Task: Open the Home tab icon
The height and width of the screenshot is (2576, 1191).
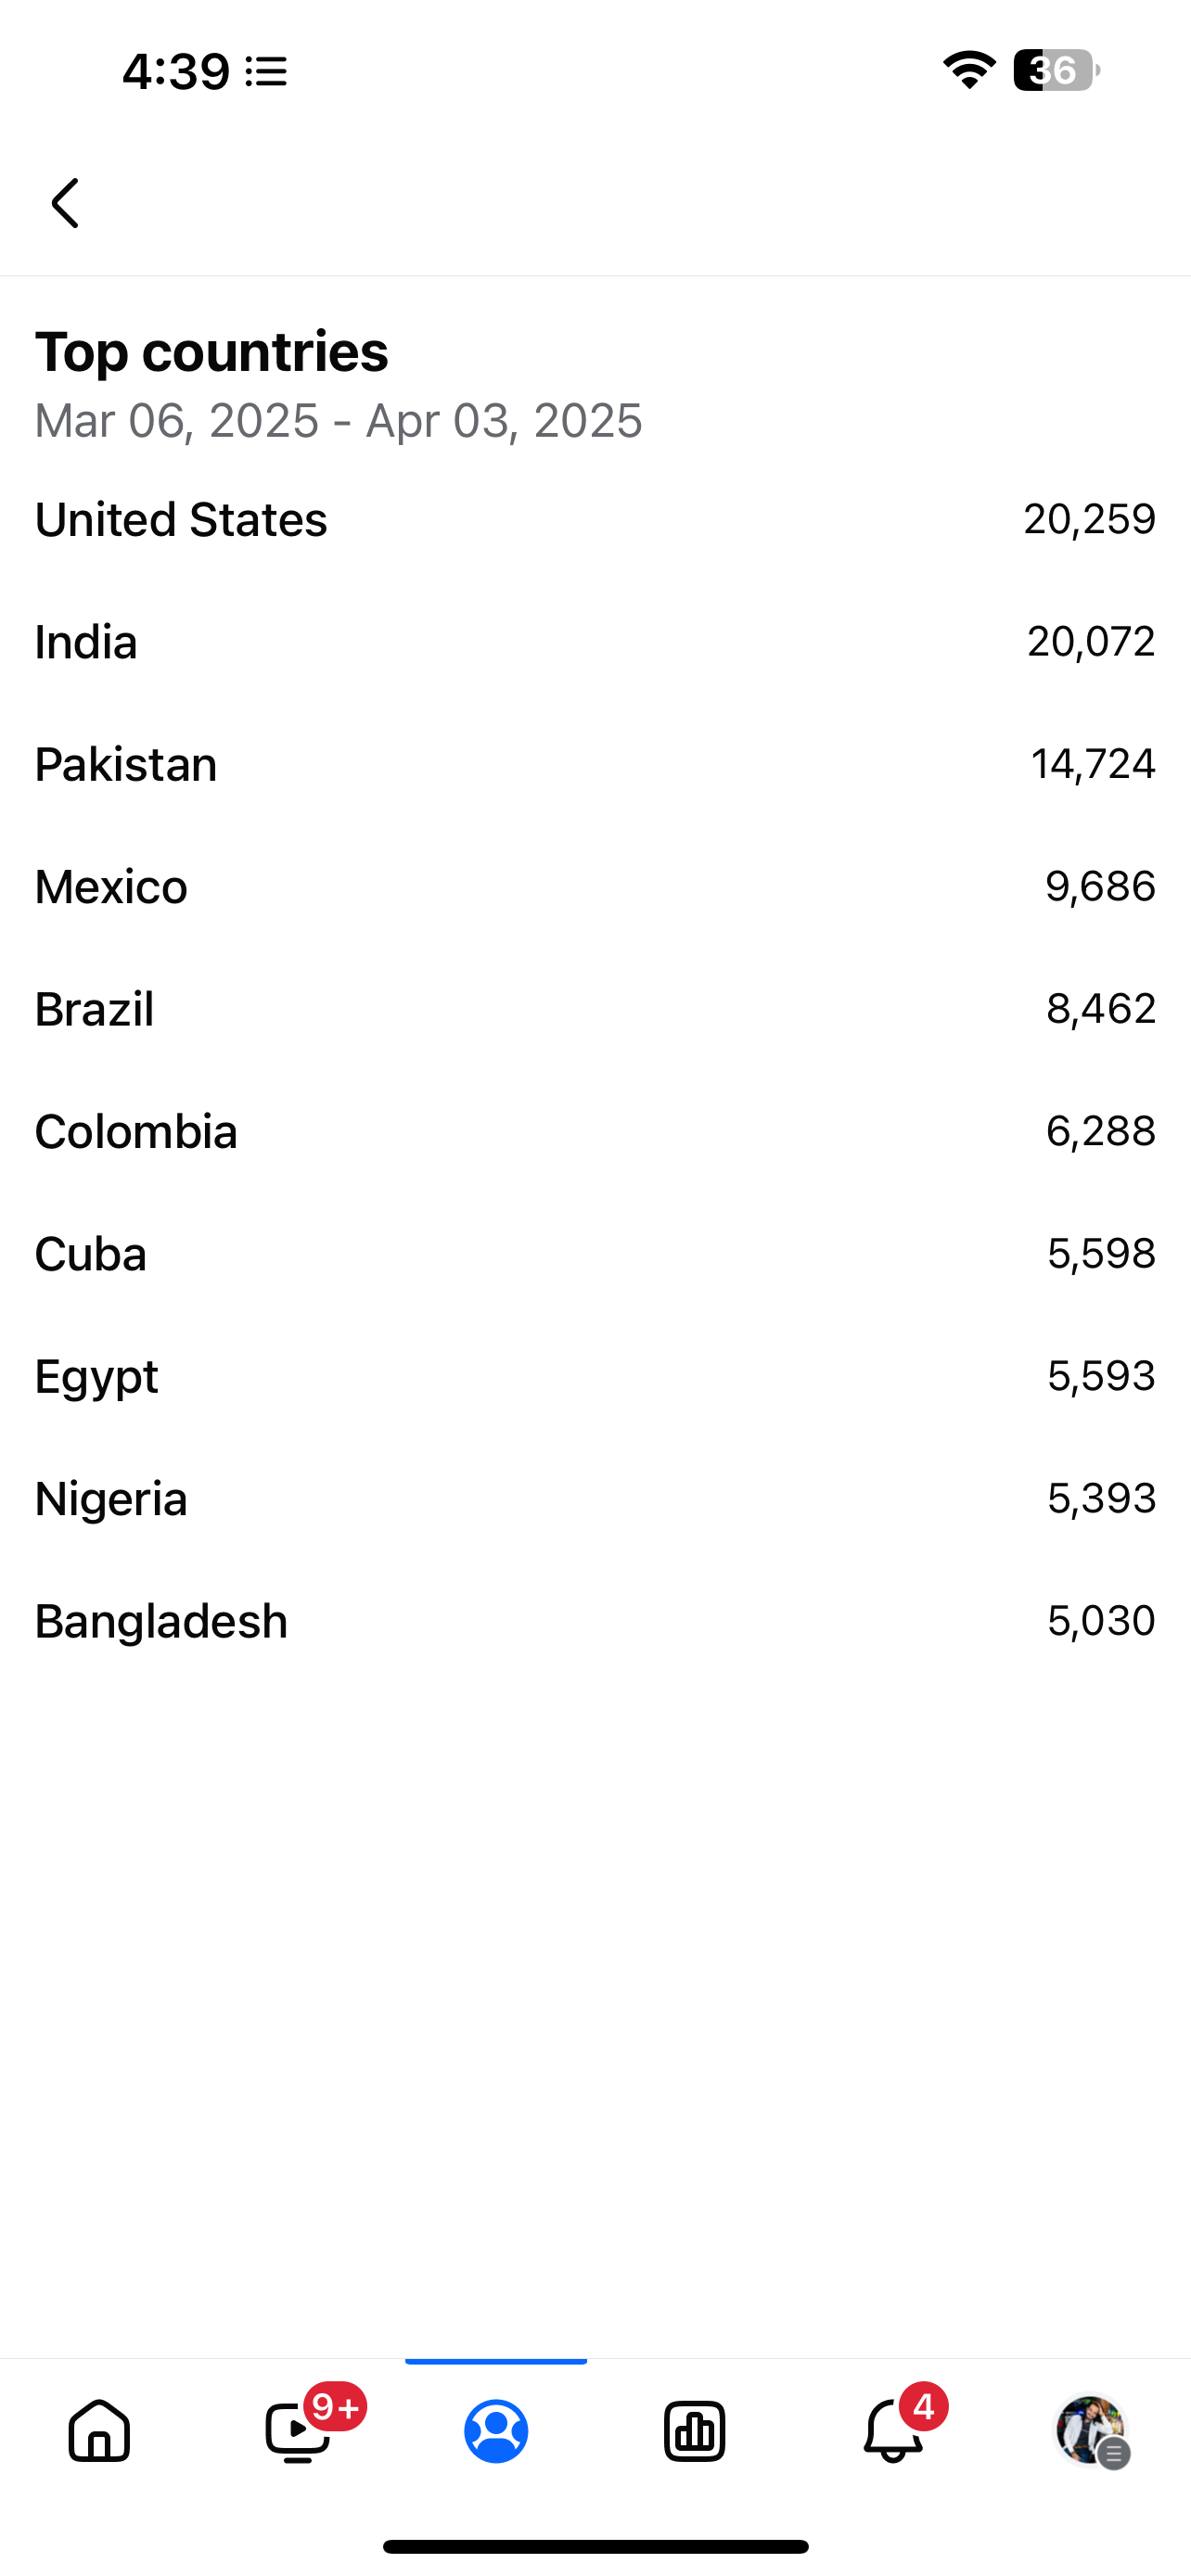Action: [x=99, y=2430]
